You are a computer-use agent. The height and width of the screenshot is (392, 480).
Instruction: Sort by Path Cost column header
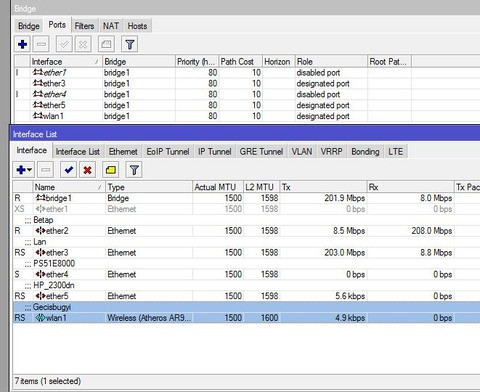tap(240, 62)
